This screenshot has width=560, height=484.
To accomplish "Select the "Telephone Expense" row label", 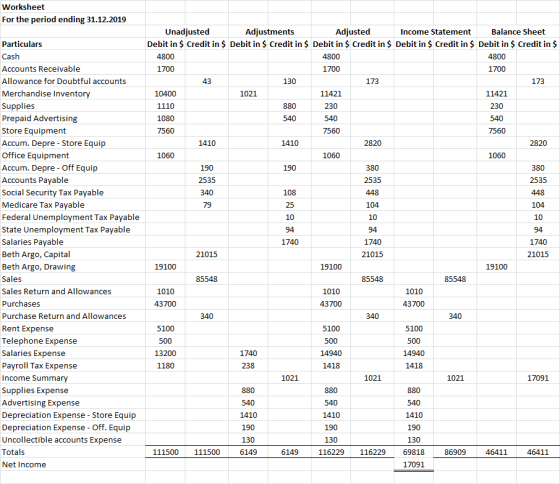I will (x=39, y=341).
